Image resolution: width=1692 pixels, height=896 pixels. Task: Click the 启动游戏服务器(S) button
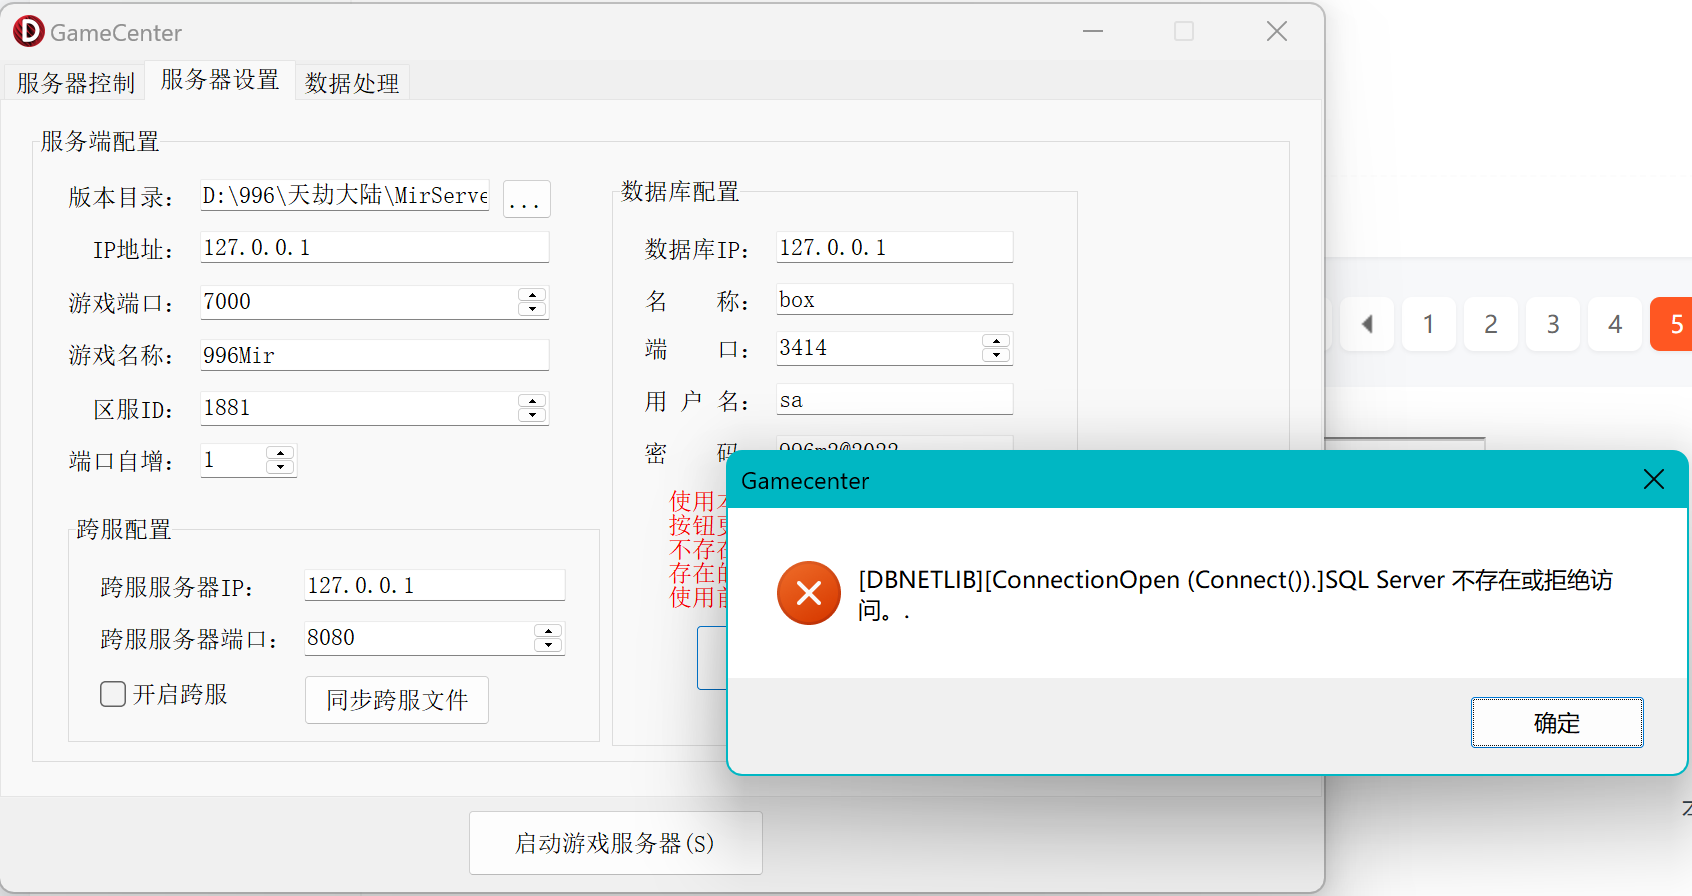pos(616,843)
